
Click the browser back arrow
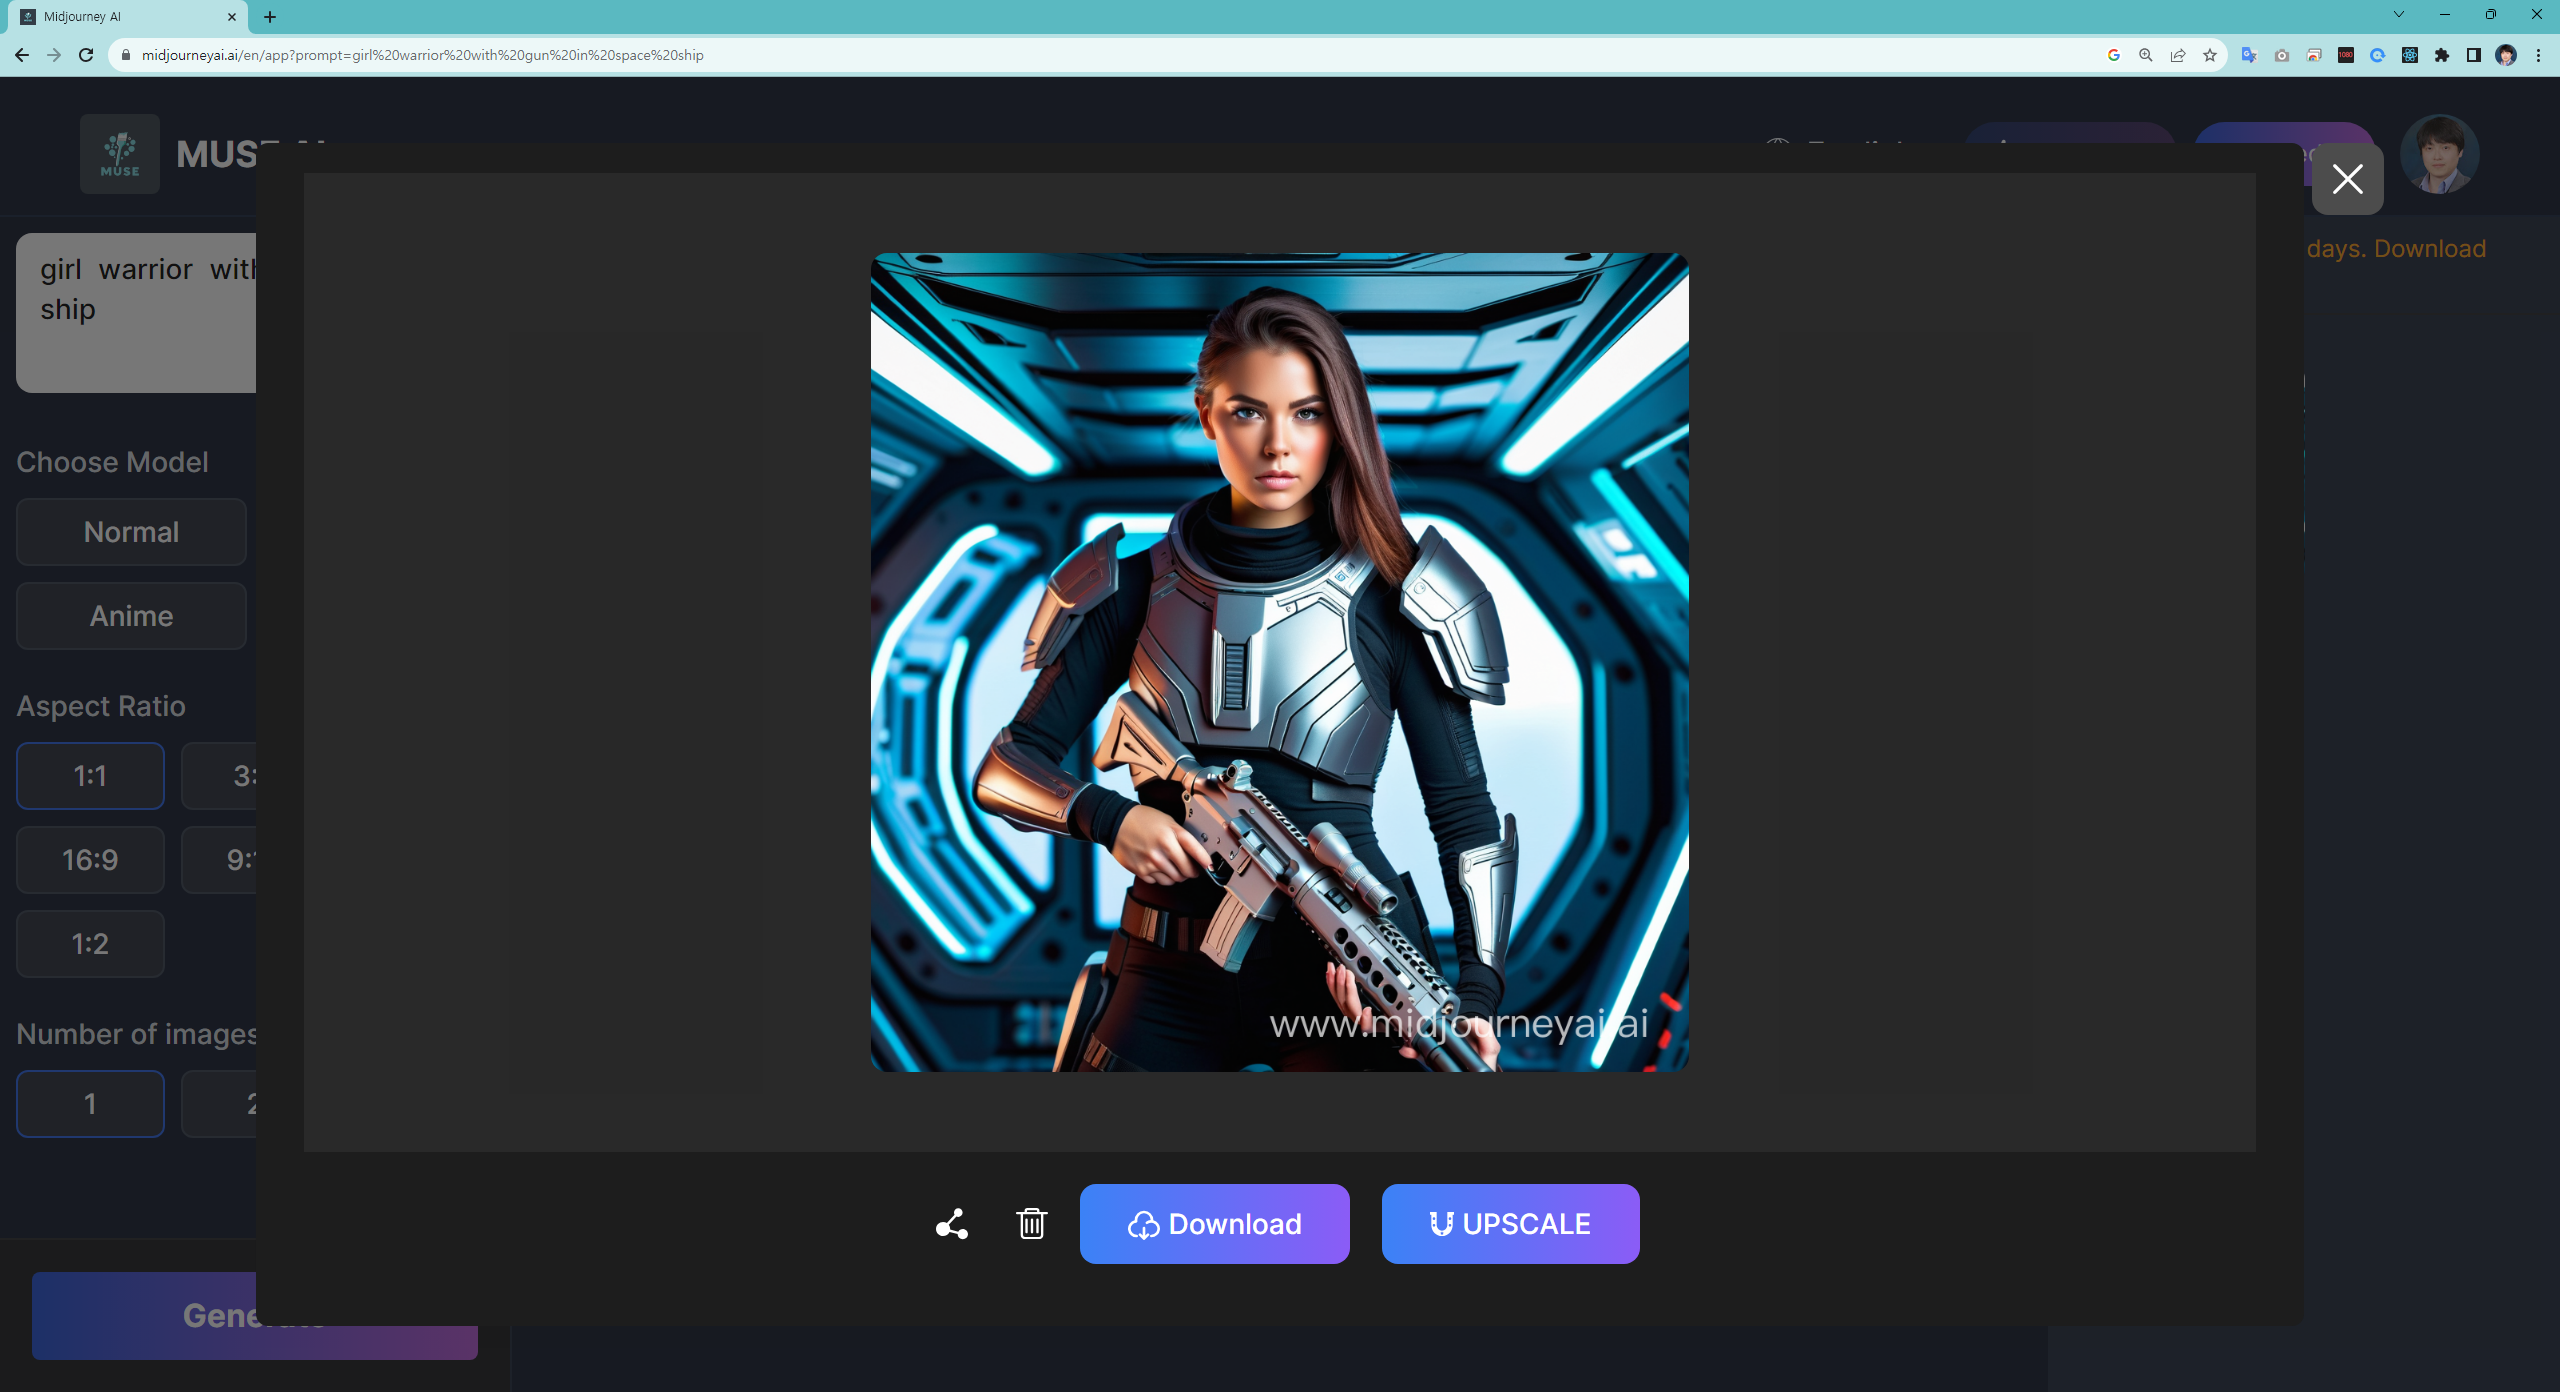(x=22, y=55)
